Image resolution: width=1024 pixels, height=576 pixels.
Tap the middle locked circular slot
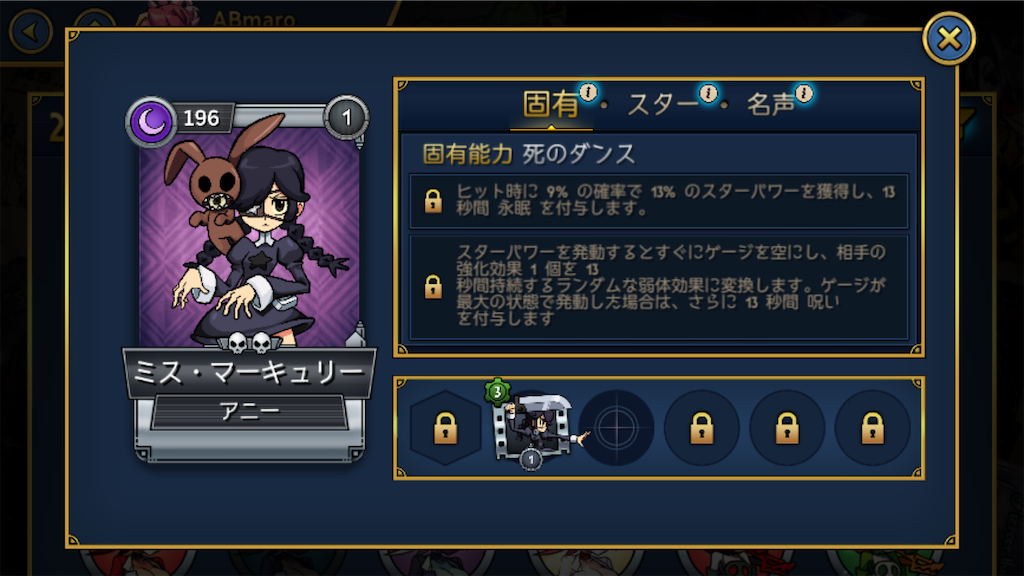(x=787, y=428)
